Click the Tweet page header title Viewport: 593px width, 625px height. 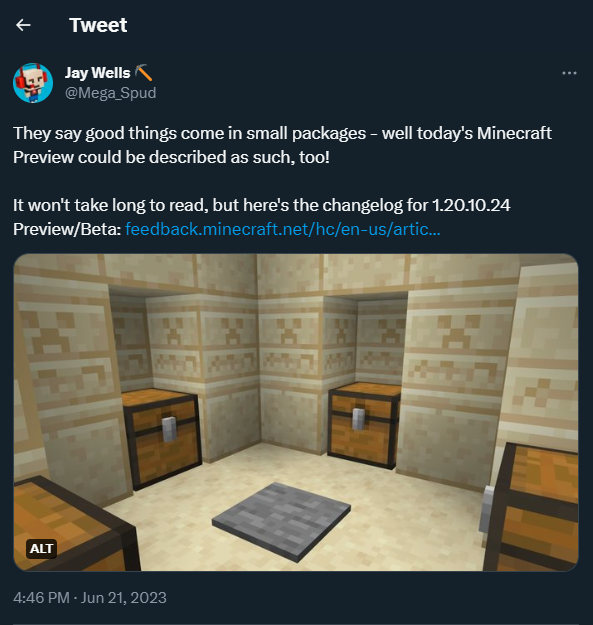coord(98,25)
